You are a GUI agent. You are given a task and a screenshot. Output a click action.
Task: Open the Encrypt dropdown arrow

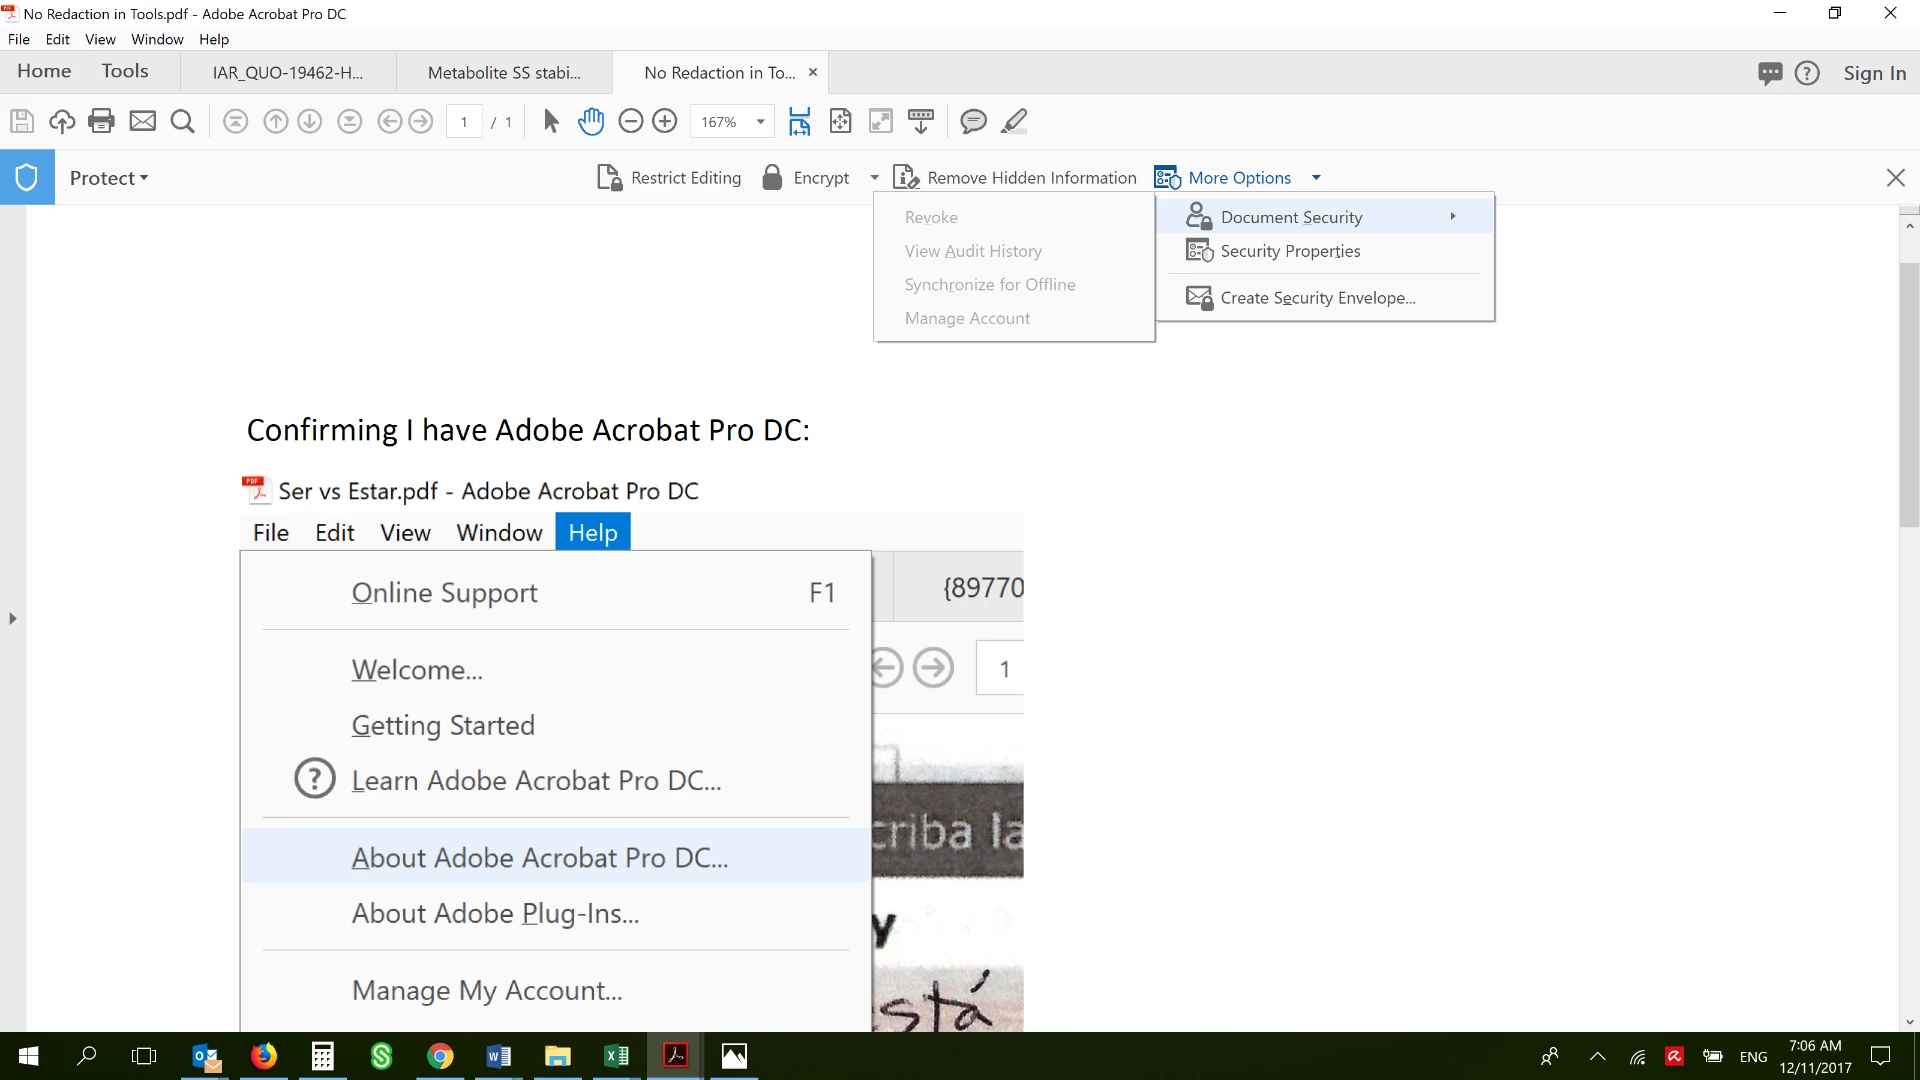[x=875, y=178]
